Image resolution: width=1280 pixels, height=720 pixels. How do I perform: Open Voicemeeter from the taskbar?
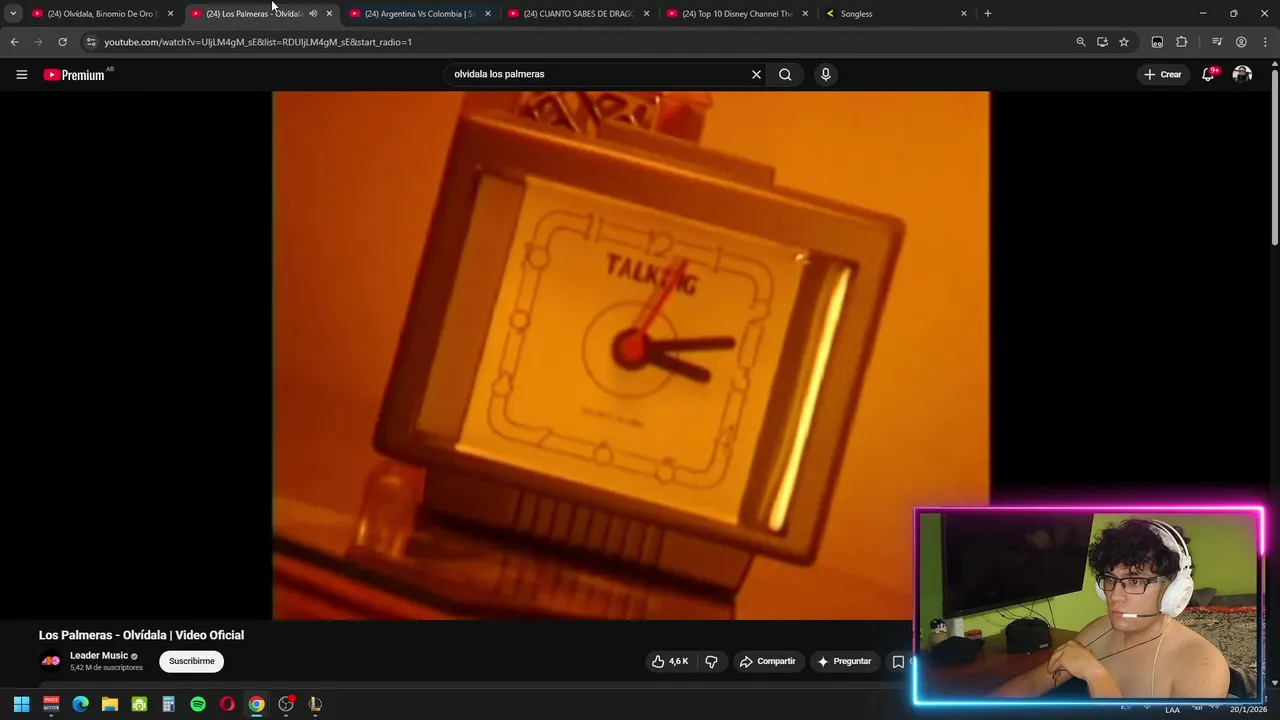pyautogui.click(x=51, y=704)
